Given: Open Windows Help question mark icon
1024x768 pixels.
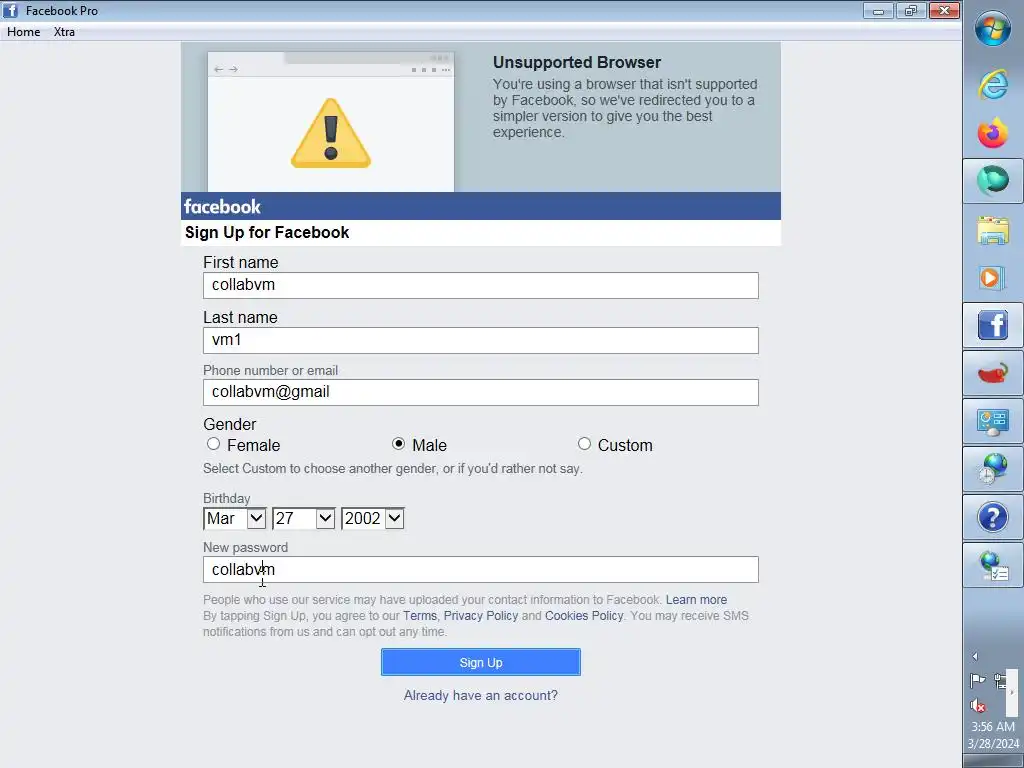Looking at the screenshot, I should pyautogui.click(x=993, y=517).
